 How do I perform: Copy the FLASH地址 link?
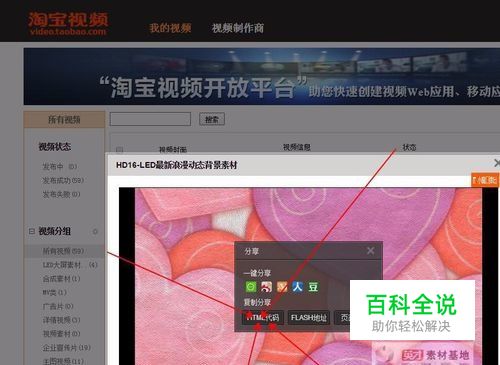pyautogui.click(x=309, y=318)
